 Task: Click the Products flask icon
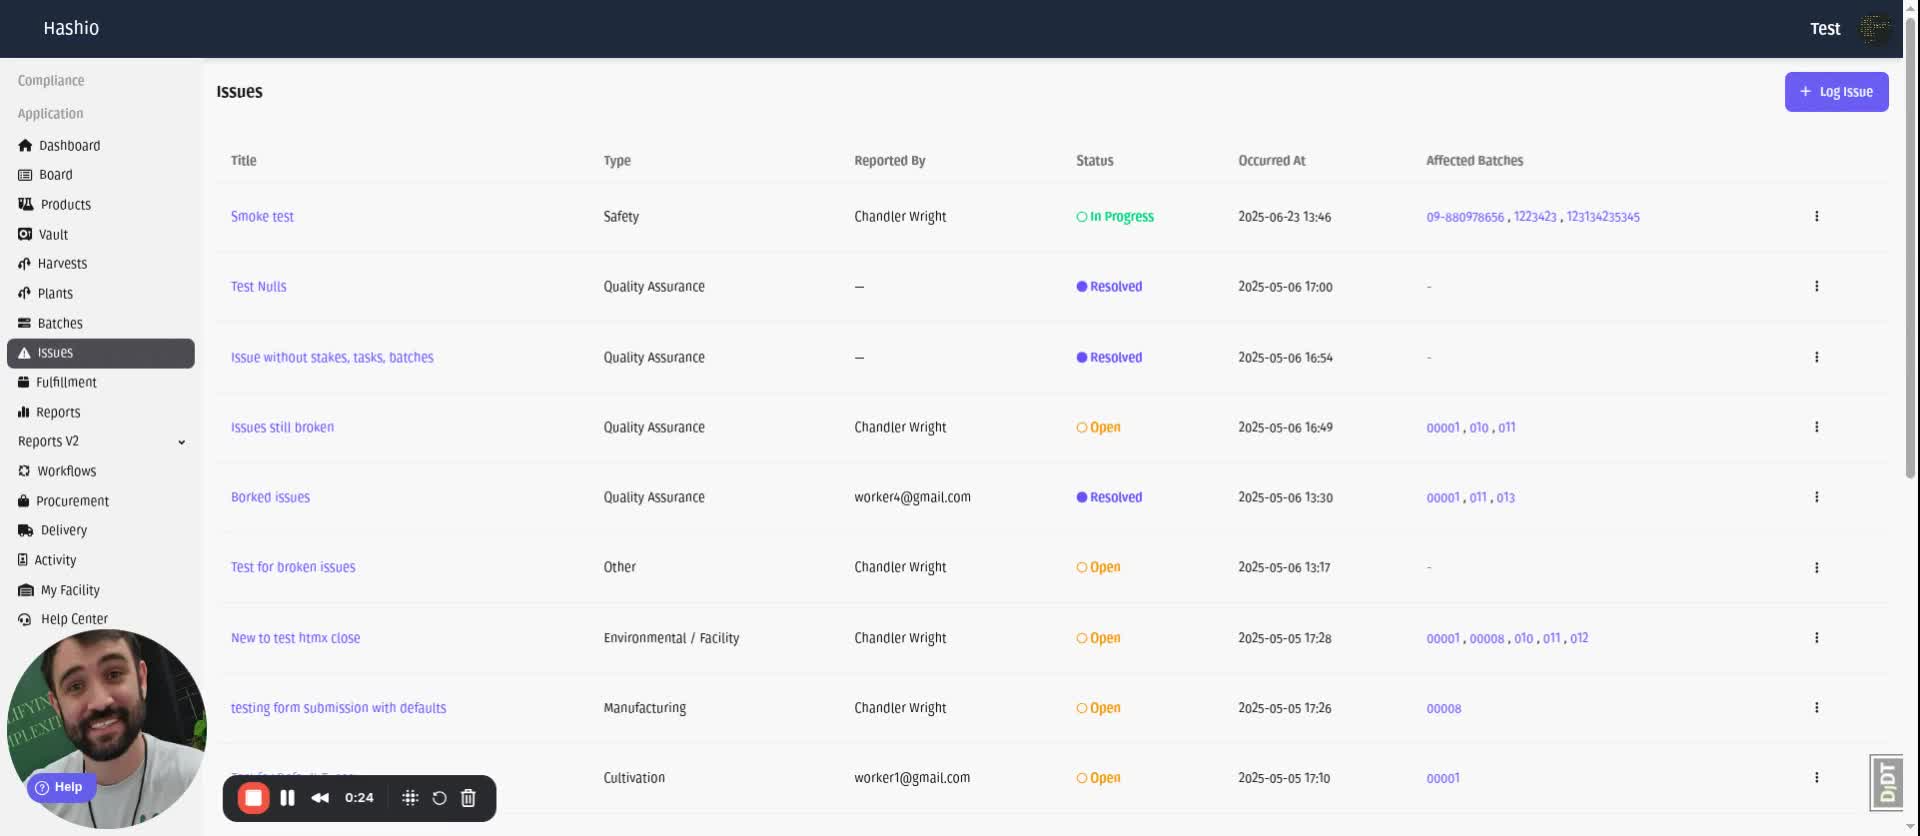26,204
